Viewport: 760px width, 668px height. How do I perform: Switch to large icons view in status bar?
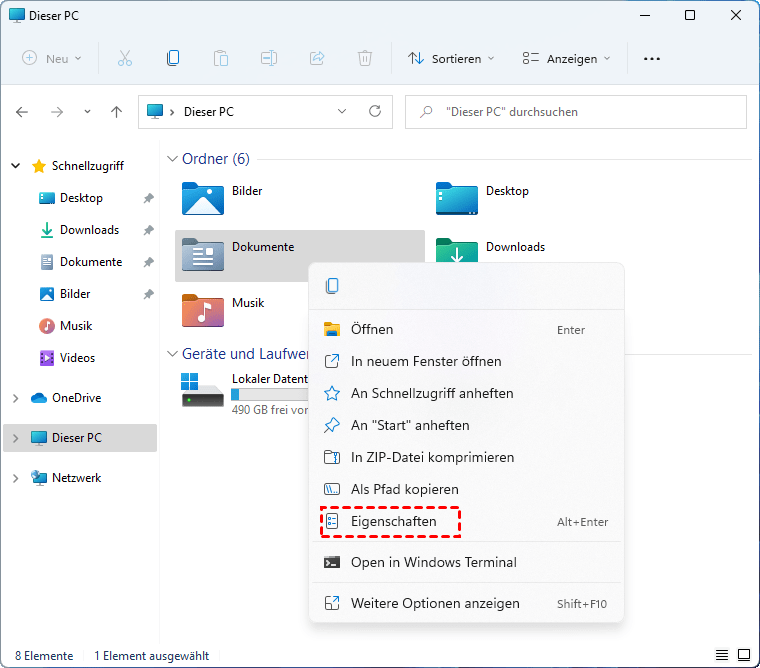744,655
